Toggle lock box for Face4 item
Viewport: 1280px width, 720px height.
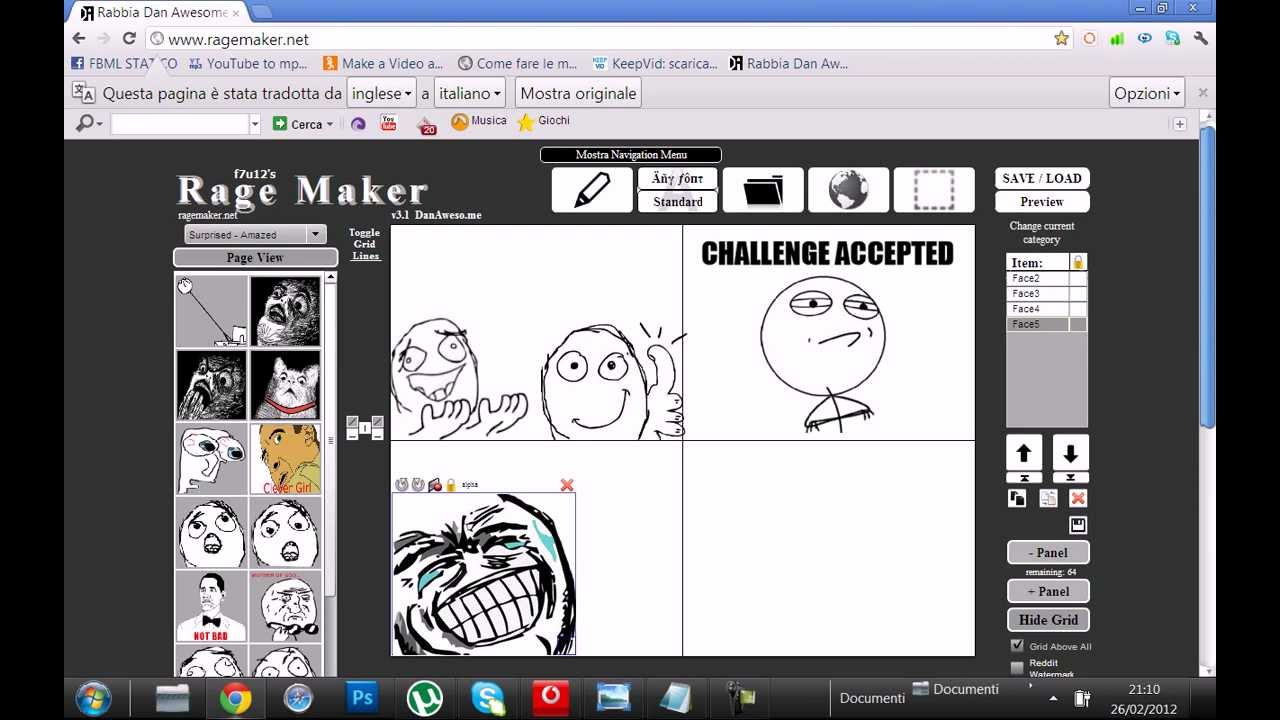(1078, 309)
